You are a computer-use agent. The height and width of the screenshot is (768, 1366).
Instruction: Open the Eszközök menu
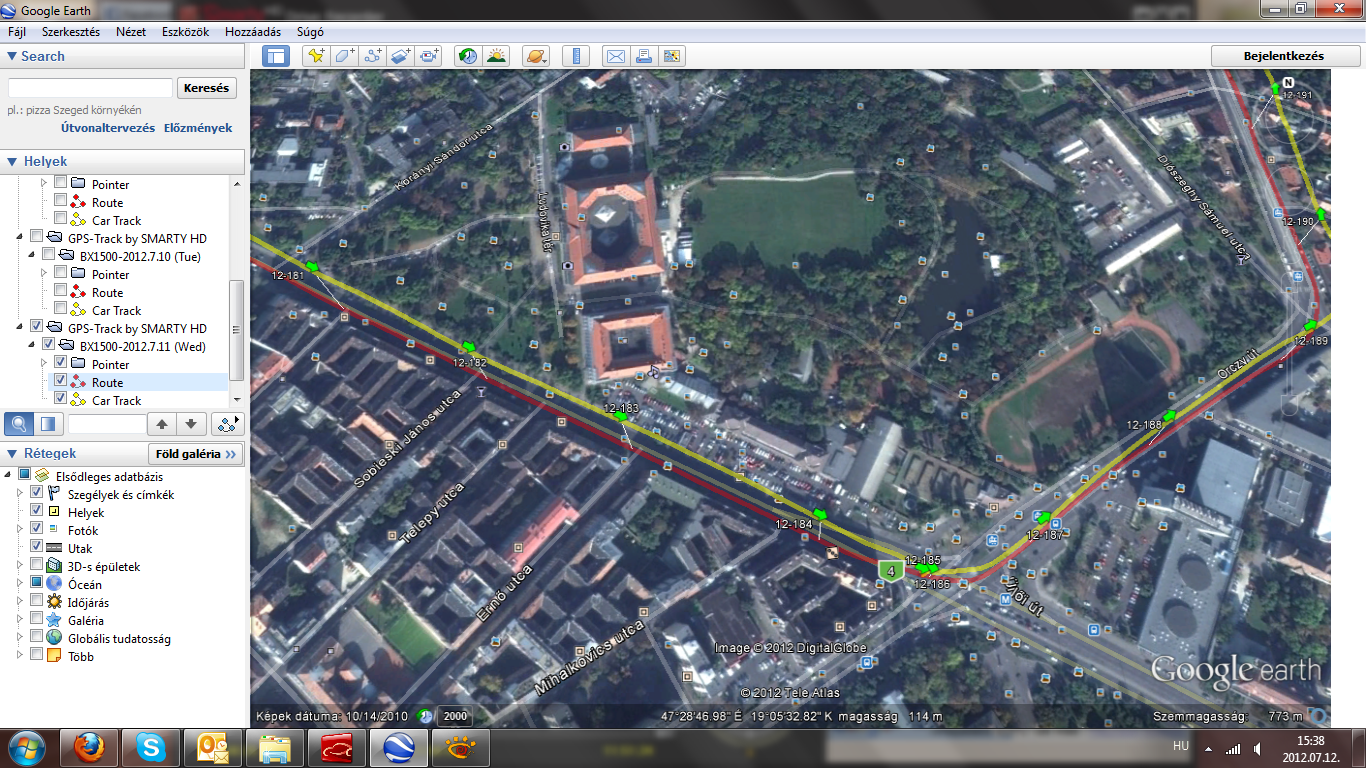click(x=185, y=32)
